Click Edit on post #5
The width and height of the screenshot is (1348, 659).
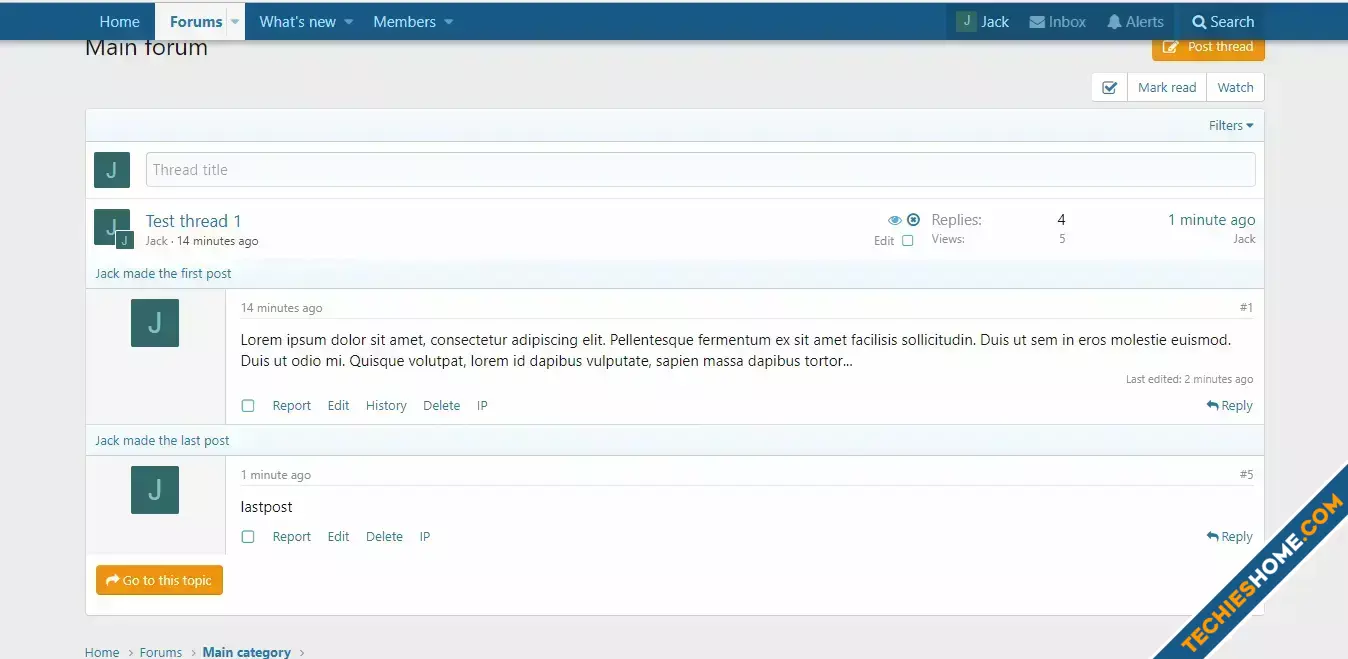click(x=338, y=537)
